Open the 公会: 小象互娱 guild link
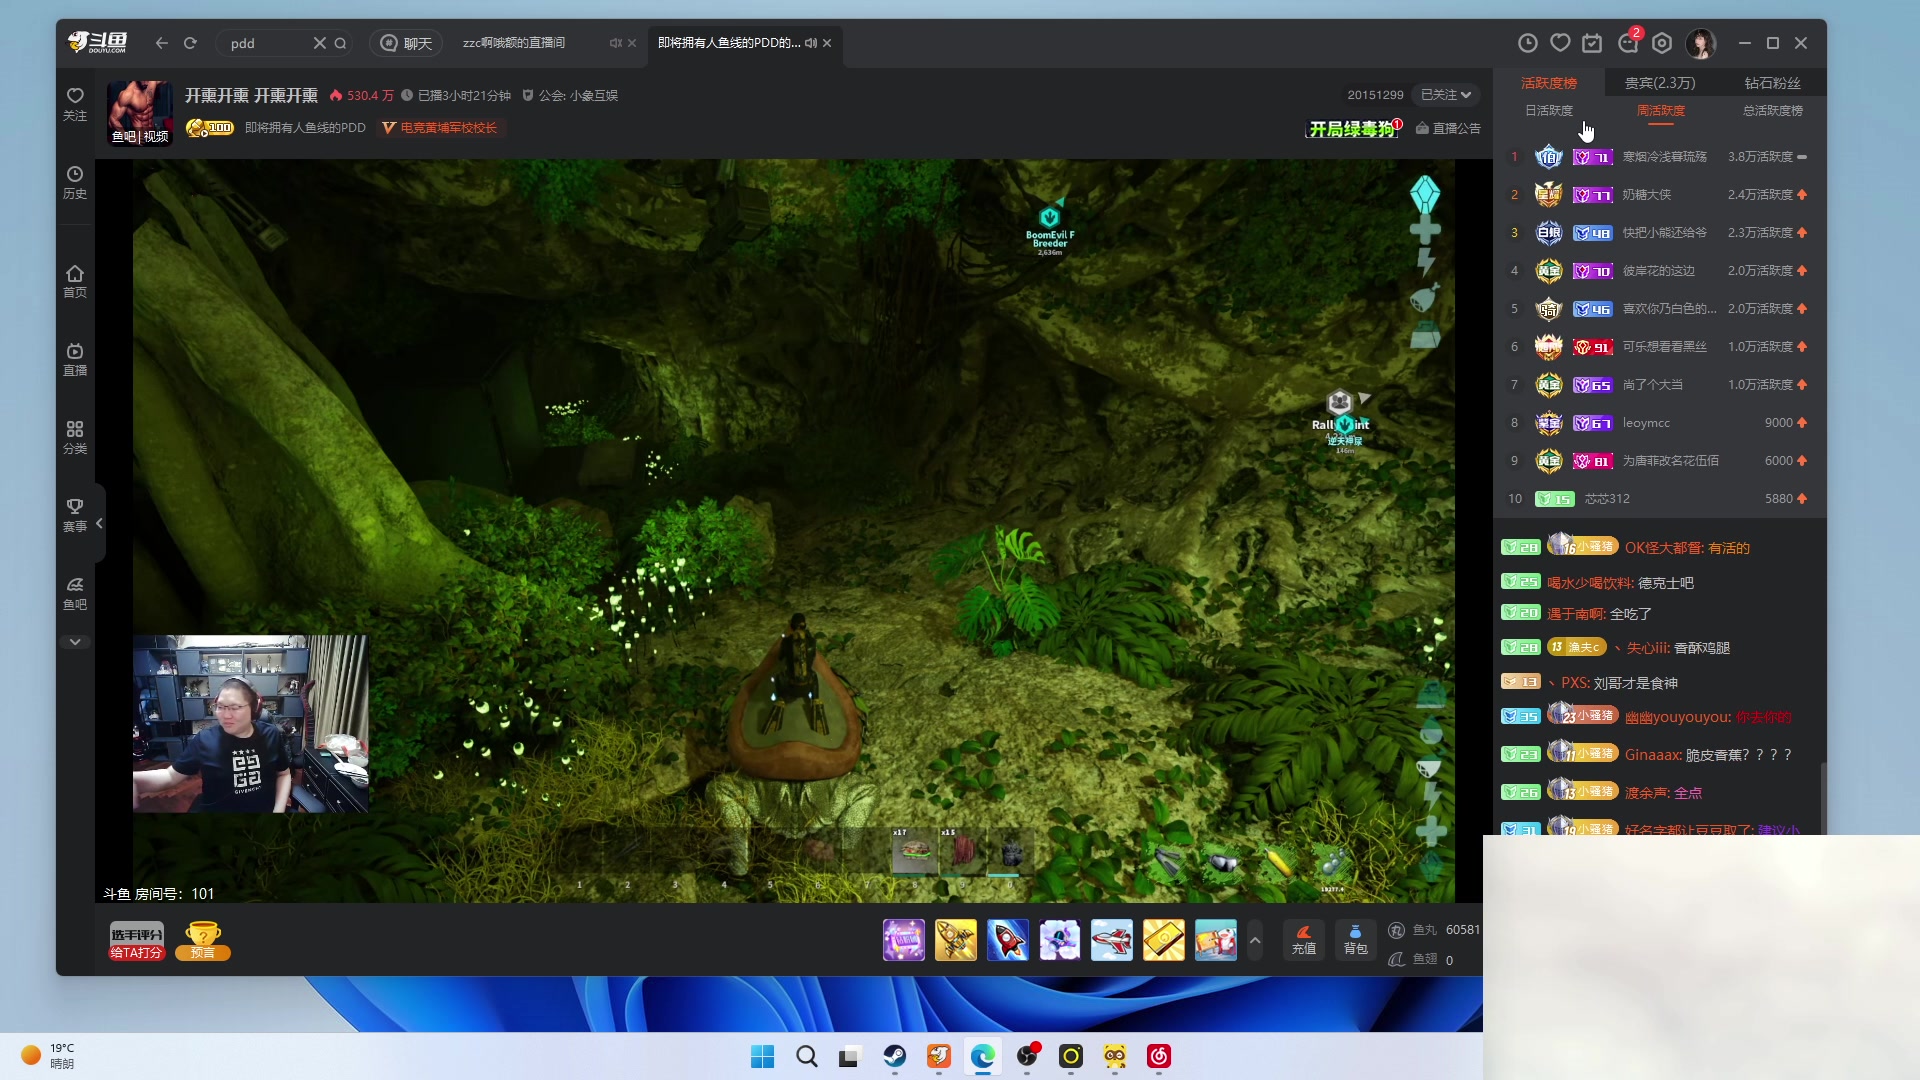1920x1080 pixels. click(570, 95)
